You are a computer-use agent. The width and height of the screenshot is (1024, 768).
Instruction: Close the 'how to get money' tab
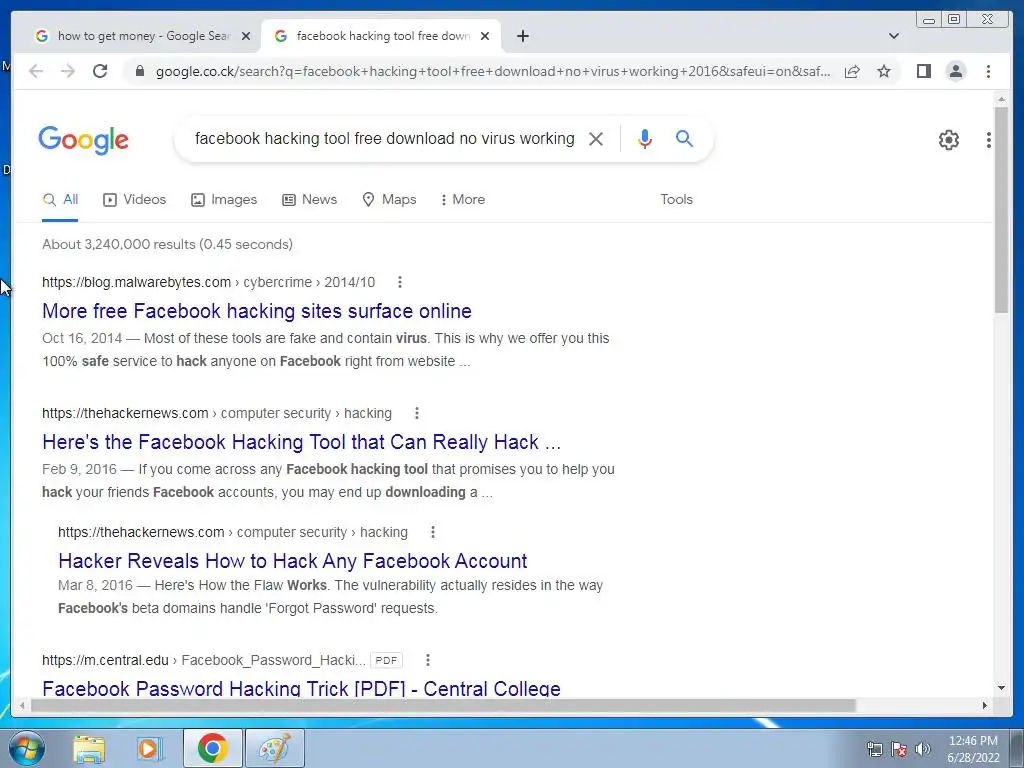246,36
